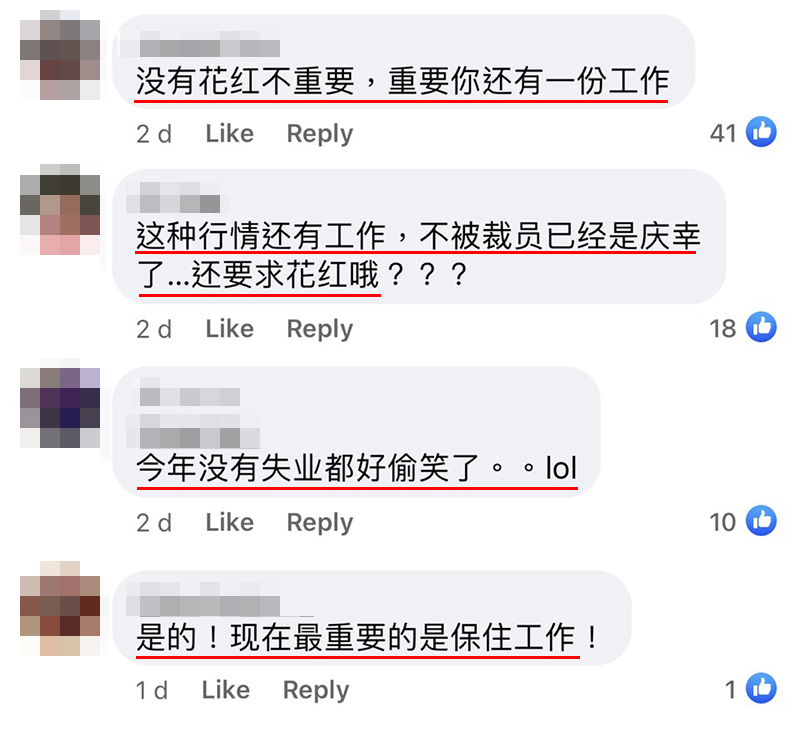Open the first commenter's profile picture

tap(60, 55)
